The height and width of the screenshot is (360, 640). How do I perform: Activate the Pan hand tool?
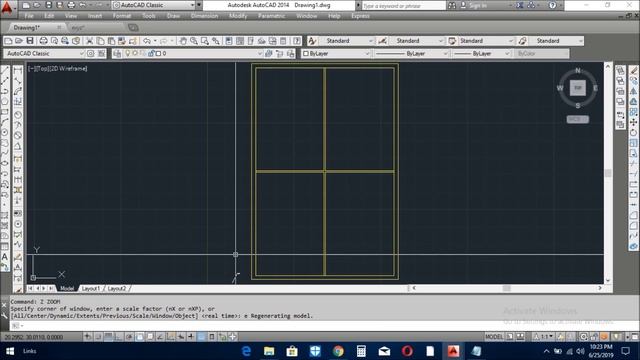pos(183,41)
